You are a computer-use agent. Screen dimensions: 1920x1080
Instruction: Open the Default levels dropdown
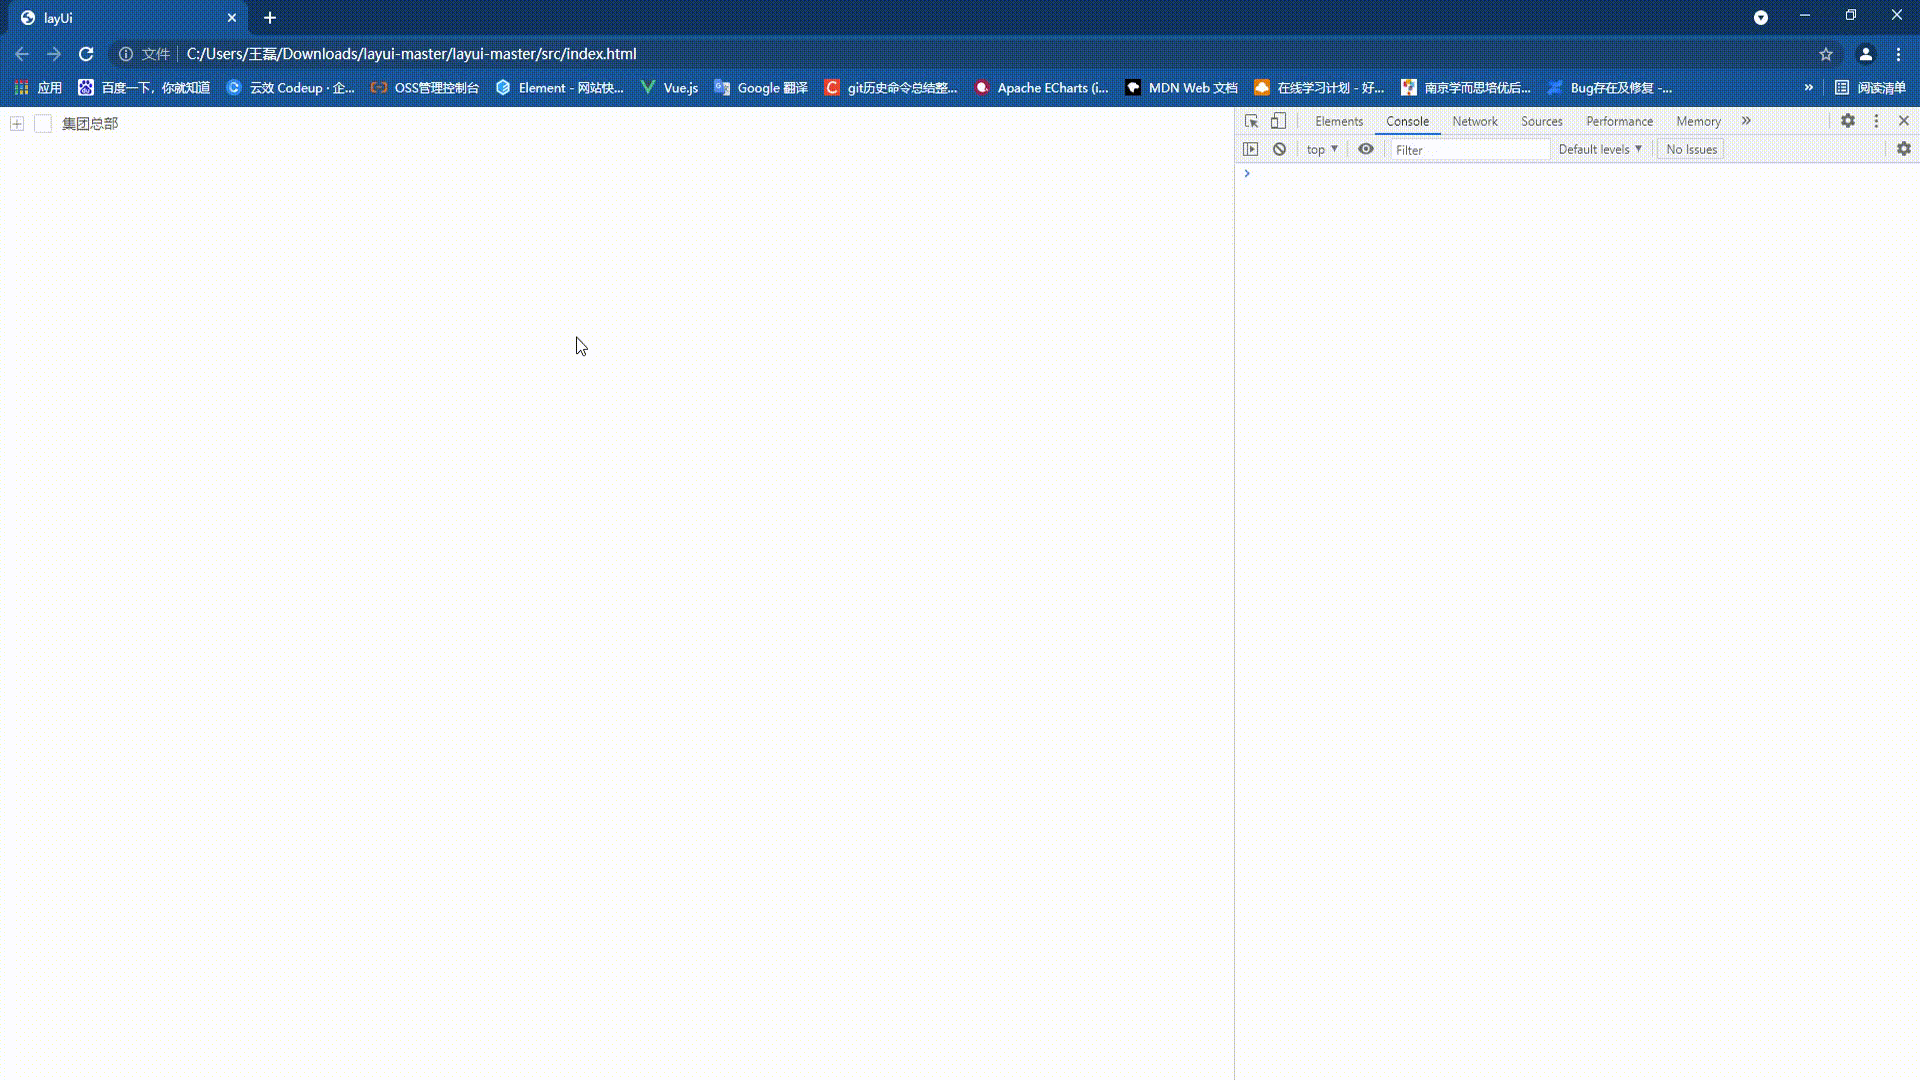point(1599,149)
